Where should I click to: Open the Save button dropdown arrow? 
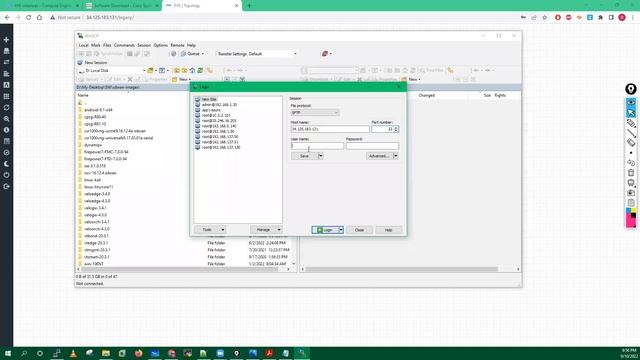click(320, 156)
